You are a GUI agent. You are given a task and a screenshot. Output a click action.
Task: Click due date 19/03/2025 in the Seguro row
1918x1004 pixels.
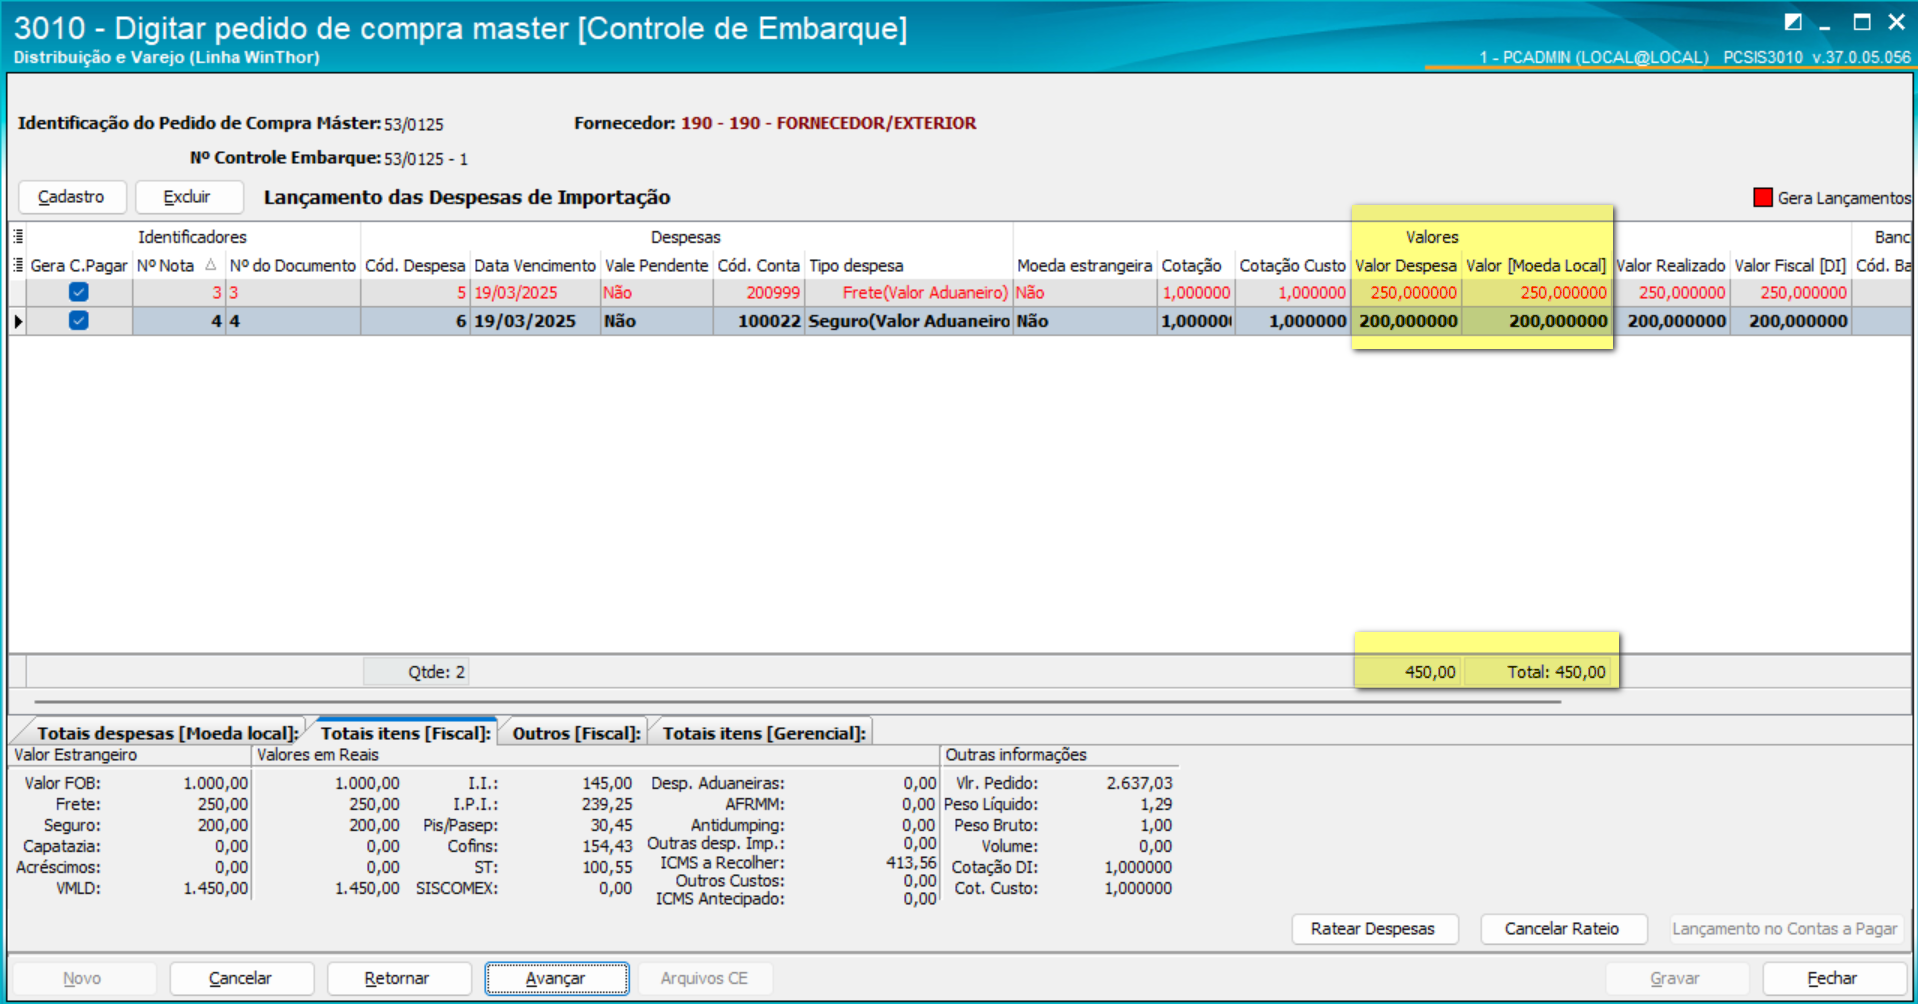pyautogui.click(x=535, y=321)
